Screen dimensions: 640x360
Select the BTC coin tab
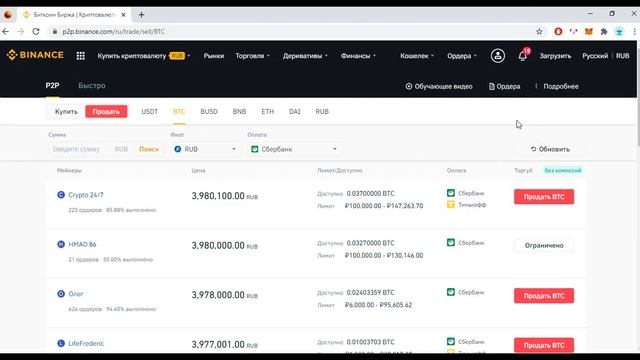pyautogui.click(x=179, y=111)
